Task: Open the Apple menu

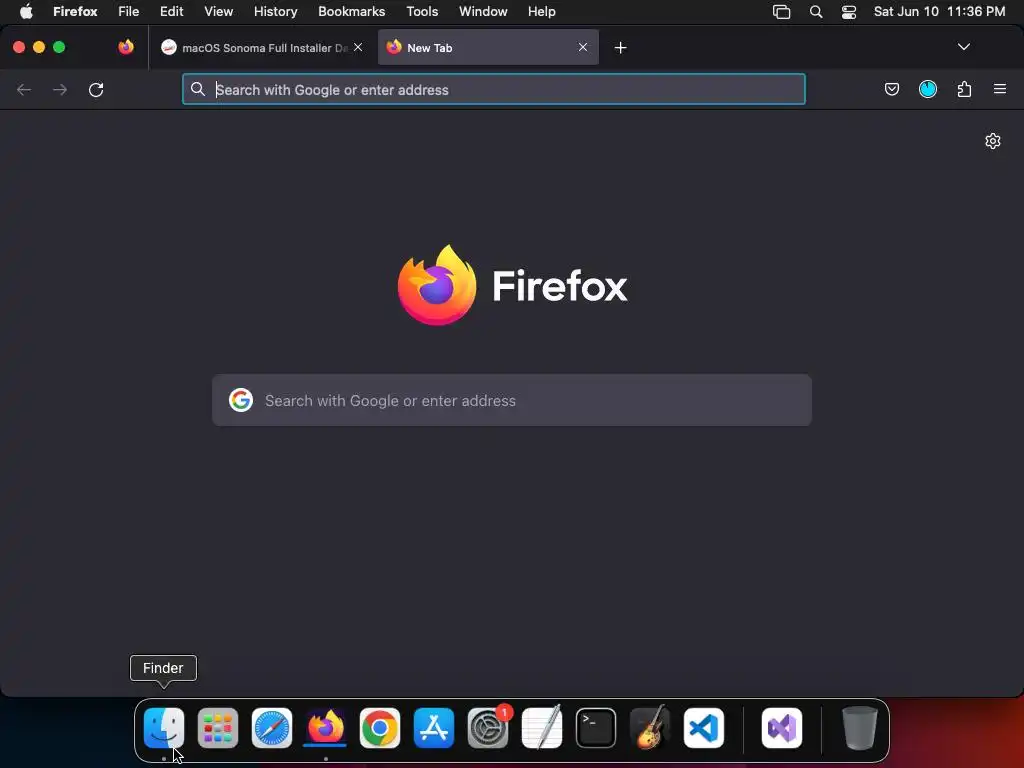Action: (x=26, y=11)
